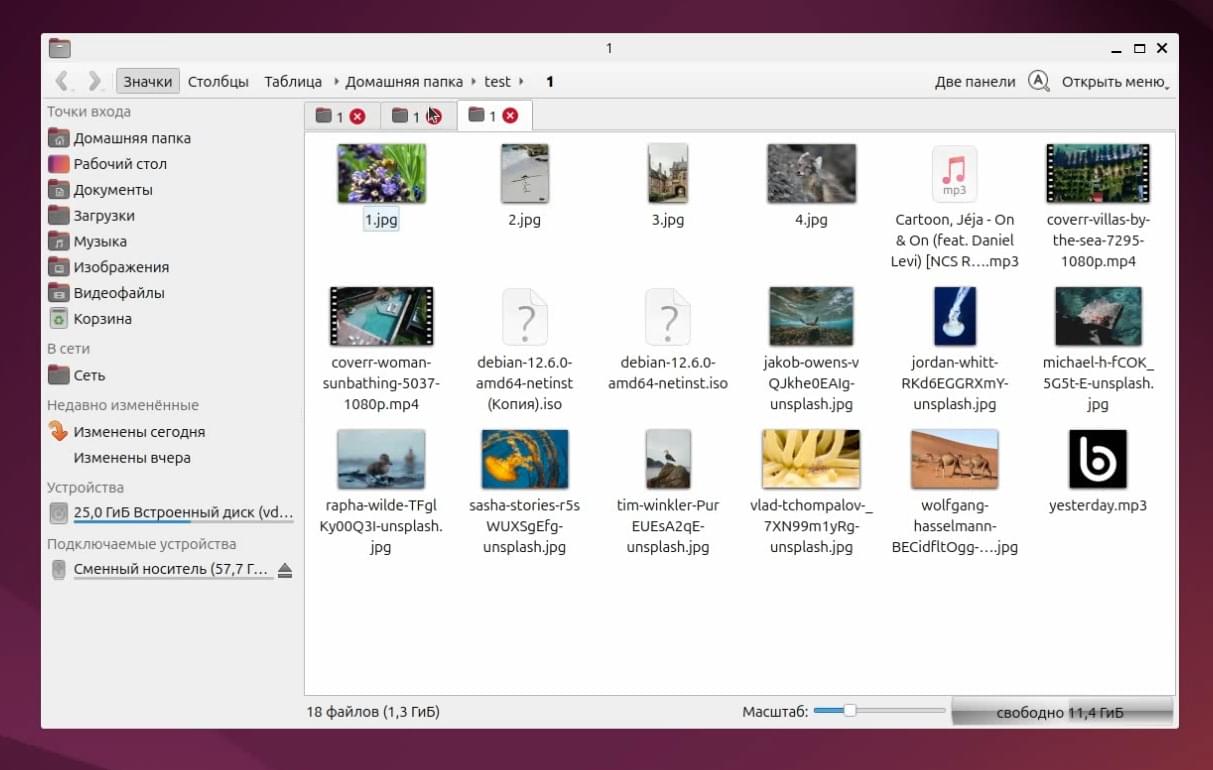1213x770 pixels.
Task: Collapse the Точки входа section header
Action: (x=89, y=112)
